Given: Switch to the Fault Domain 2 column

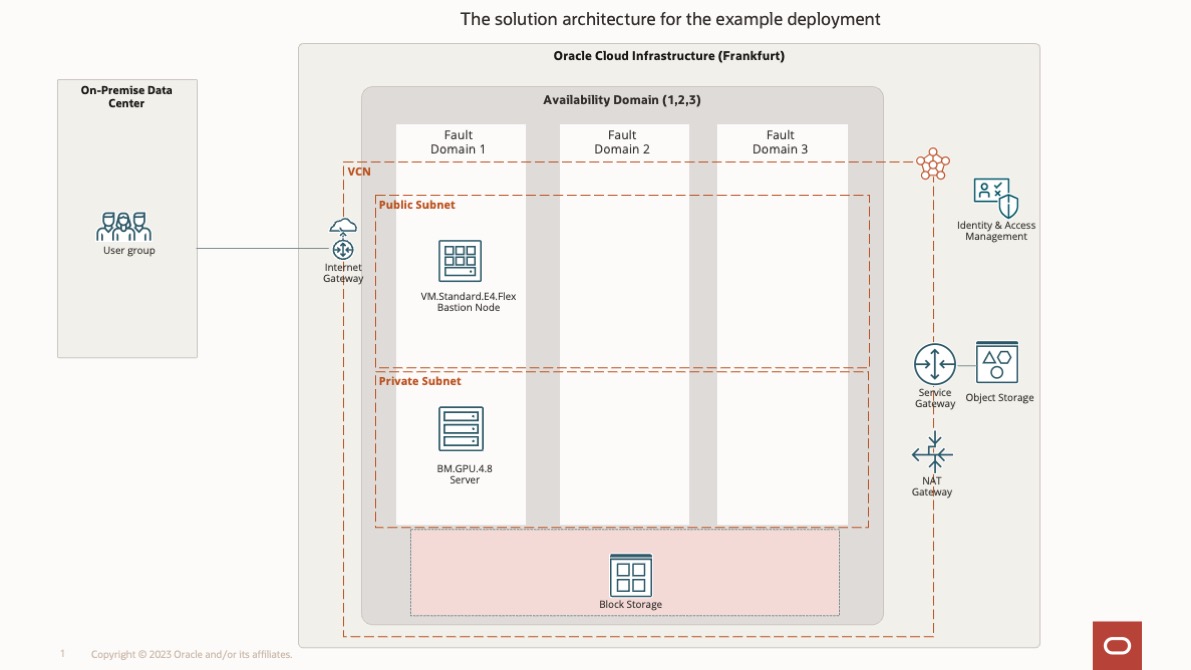Looking at the screenshot, I should point(622,142).
